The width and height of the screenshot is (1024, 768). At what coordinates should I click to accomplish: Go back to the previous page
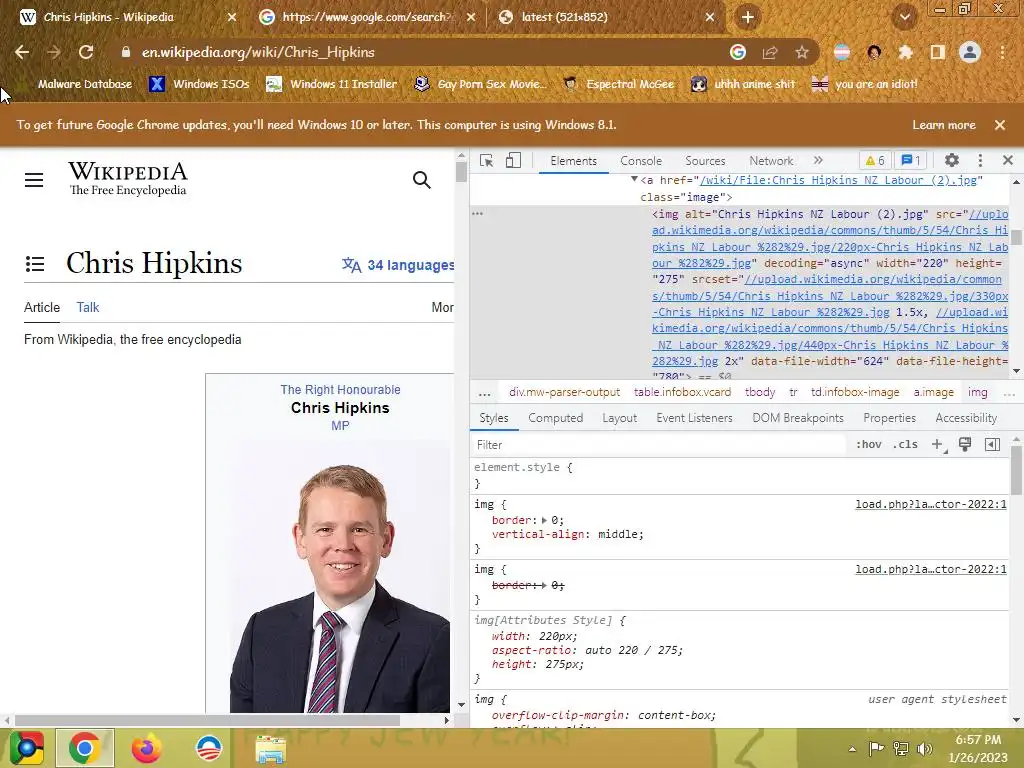click(x=22, y=52)
